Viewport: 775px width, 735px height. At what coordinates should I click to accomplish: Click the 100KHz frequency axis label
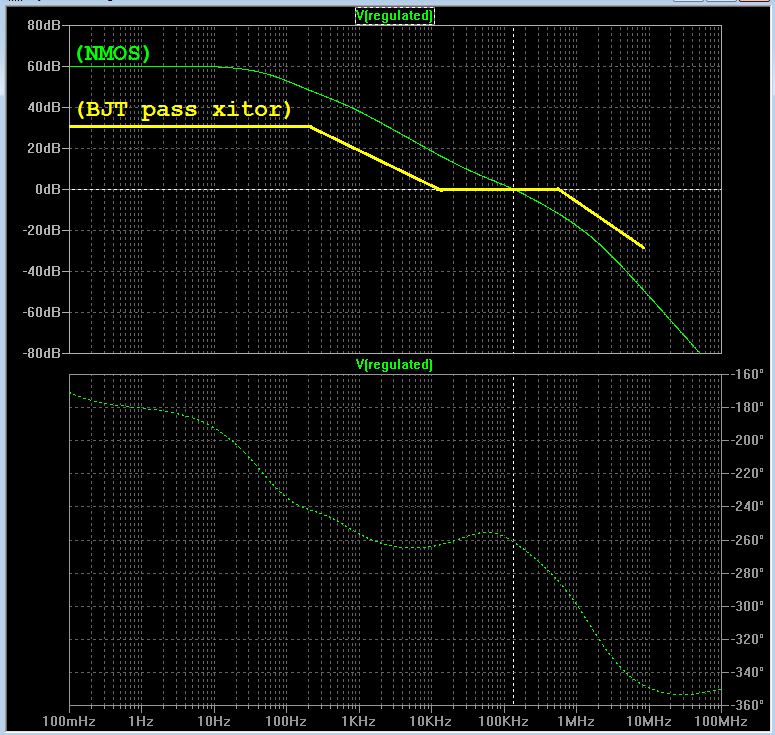[503, 722]
